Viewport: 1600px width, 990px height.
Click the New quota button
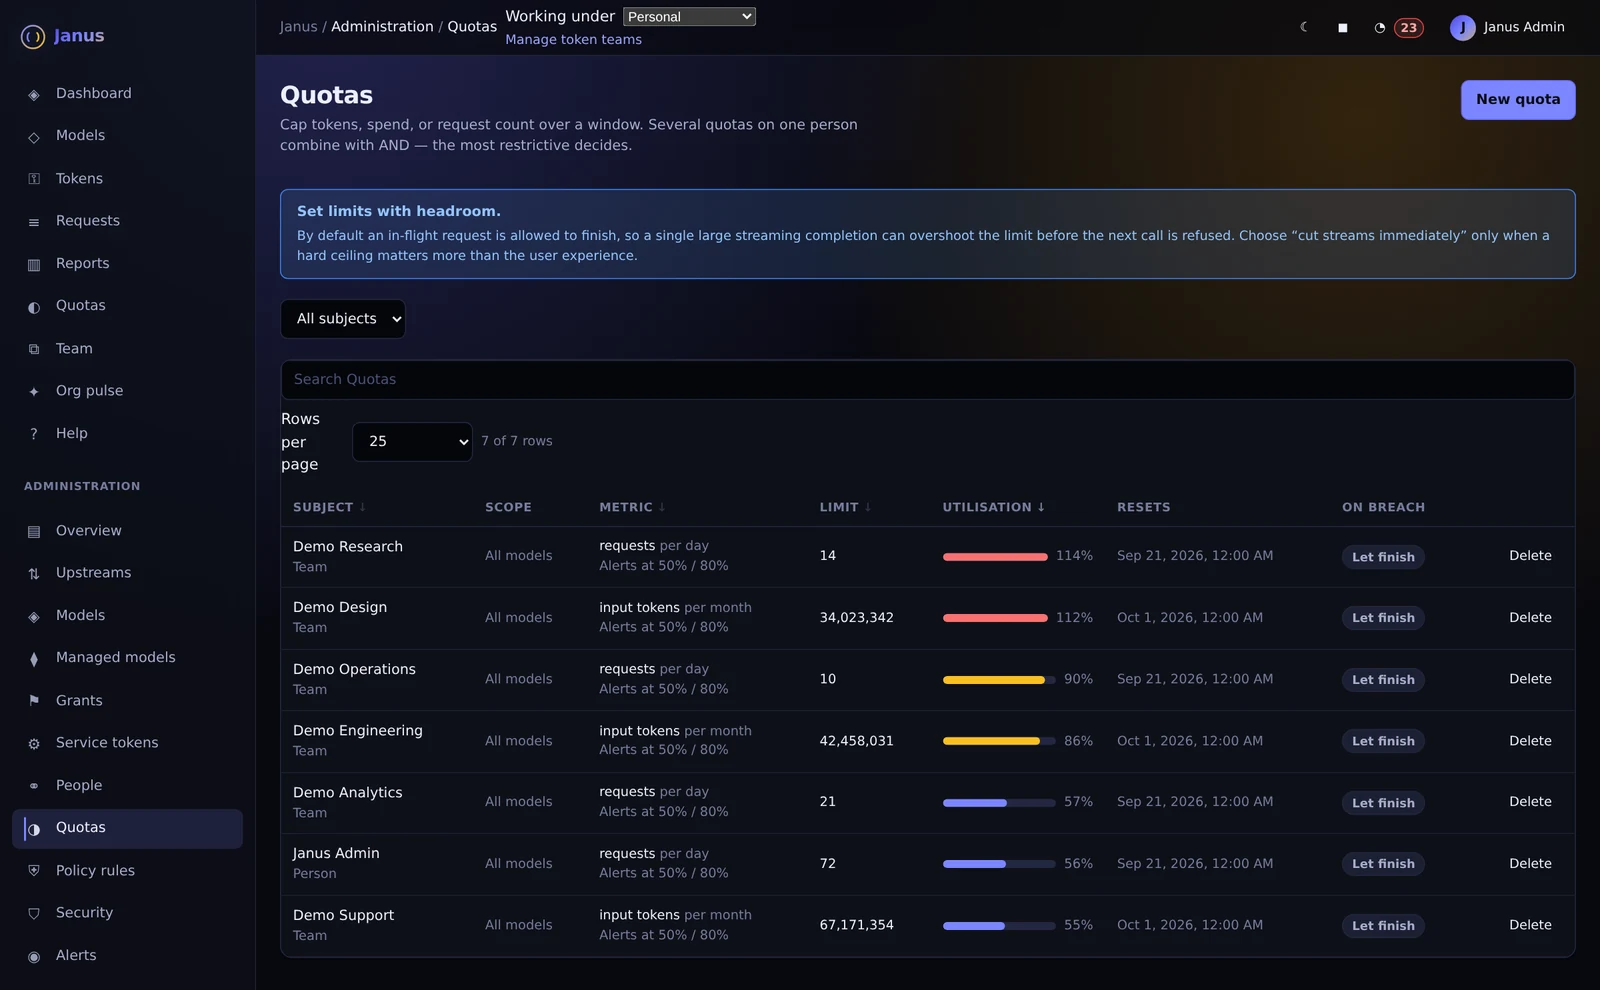tap(1518, 100)
